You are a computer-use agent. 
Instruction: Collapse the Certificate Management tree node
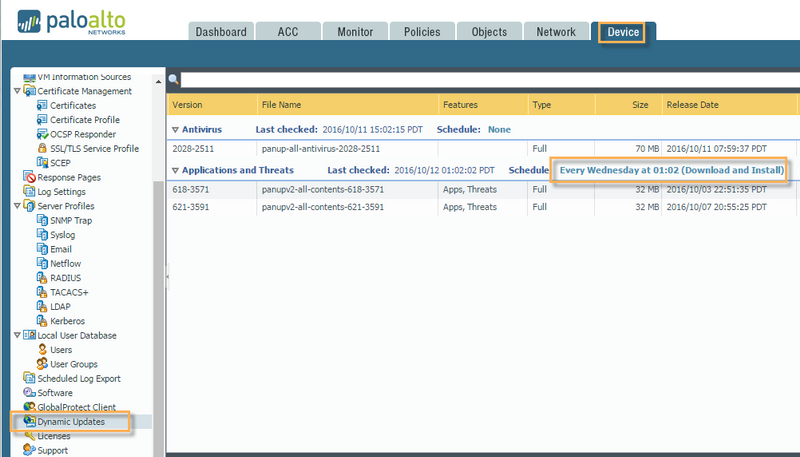click(17, 91)
